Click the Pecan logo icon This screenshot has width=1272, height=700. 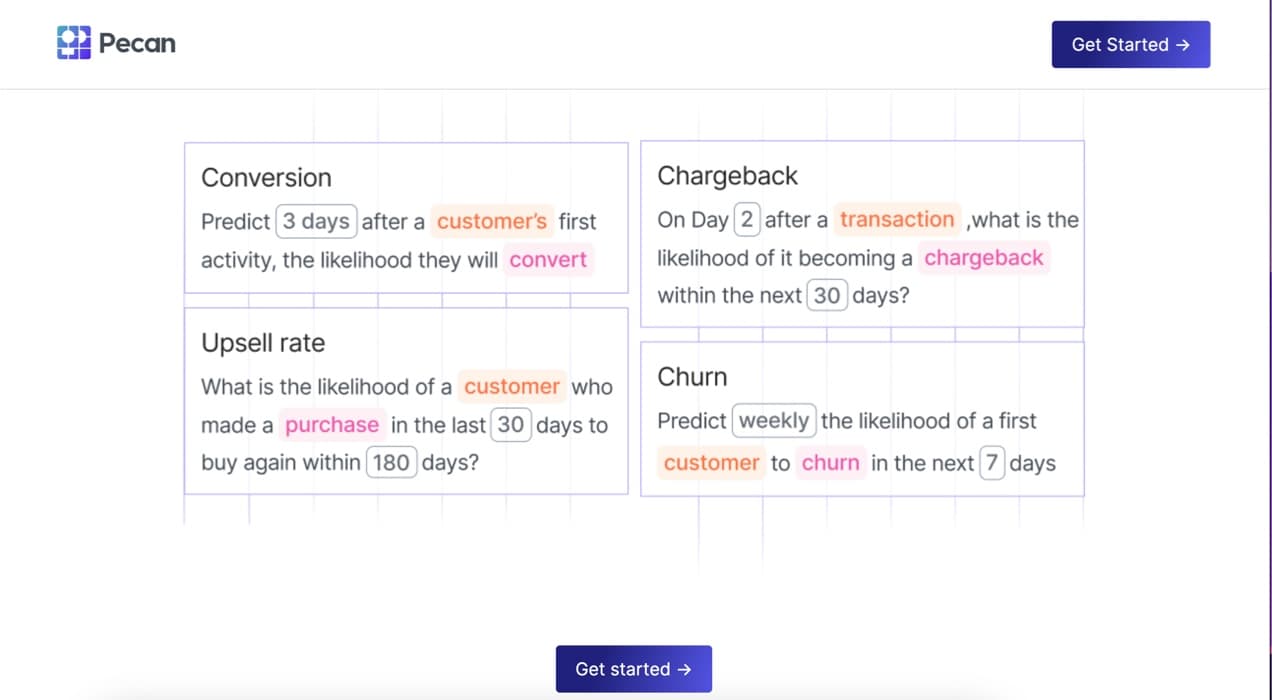point(74,43)
